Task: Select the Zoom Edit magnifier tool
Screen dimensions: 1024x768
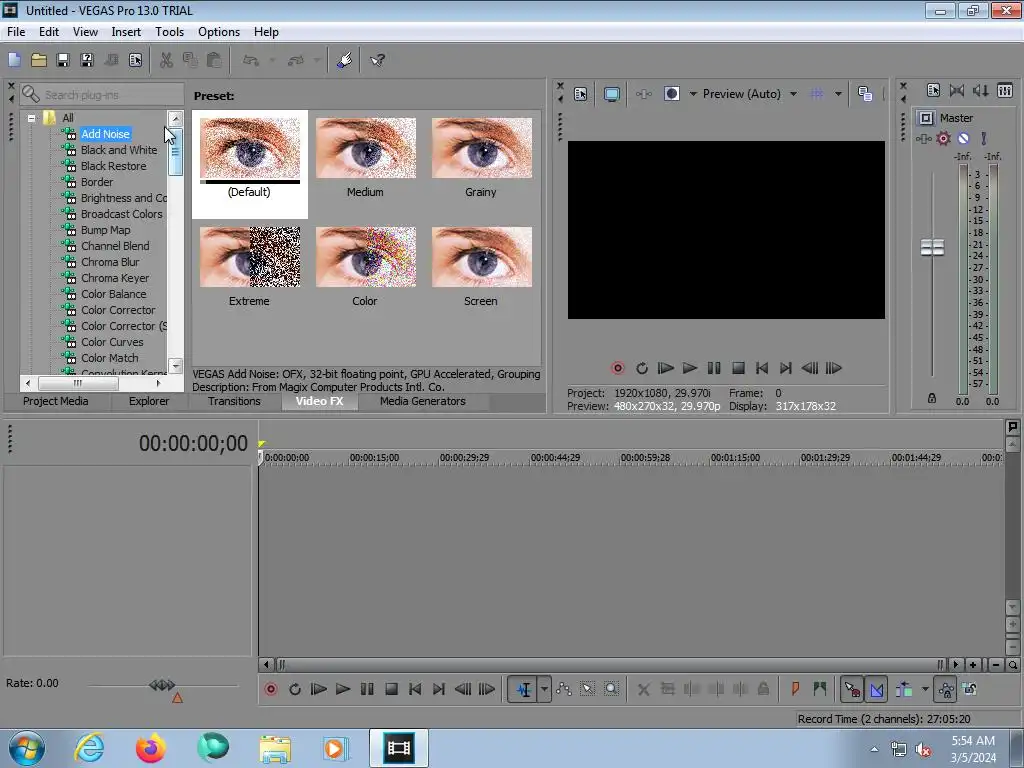Action: click(611, 689)
